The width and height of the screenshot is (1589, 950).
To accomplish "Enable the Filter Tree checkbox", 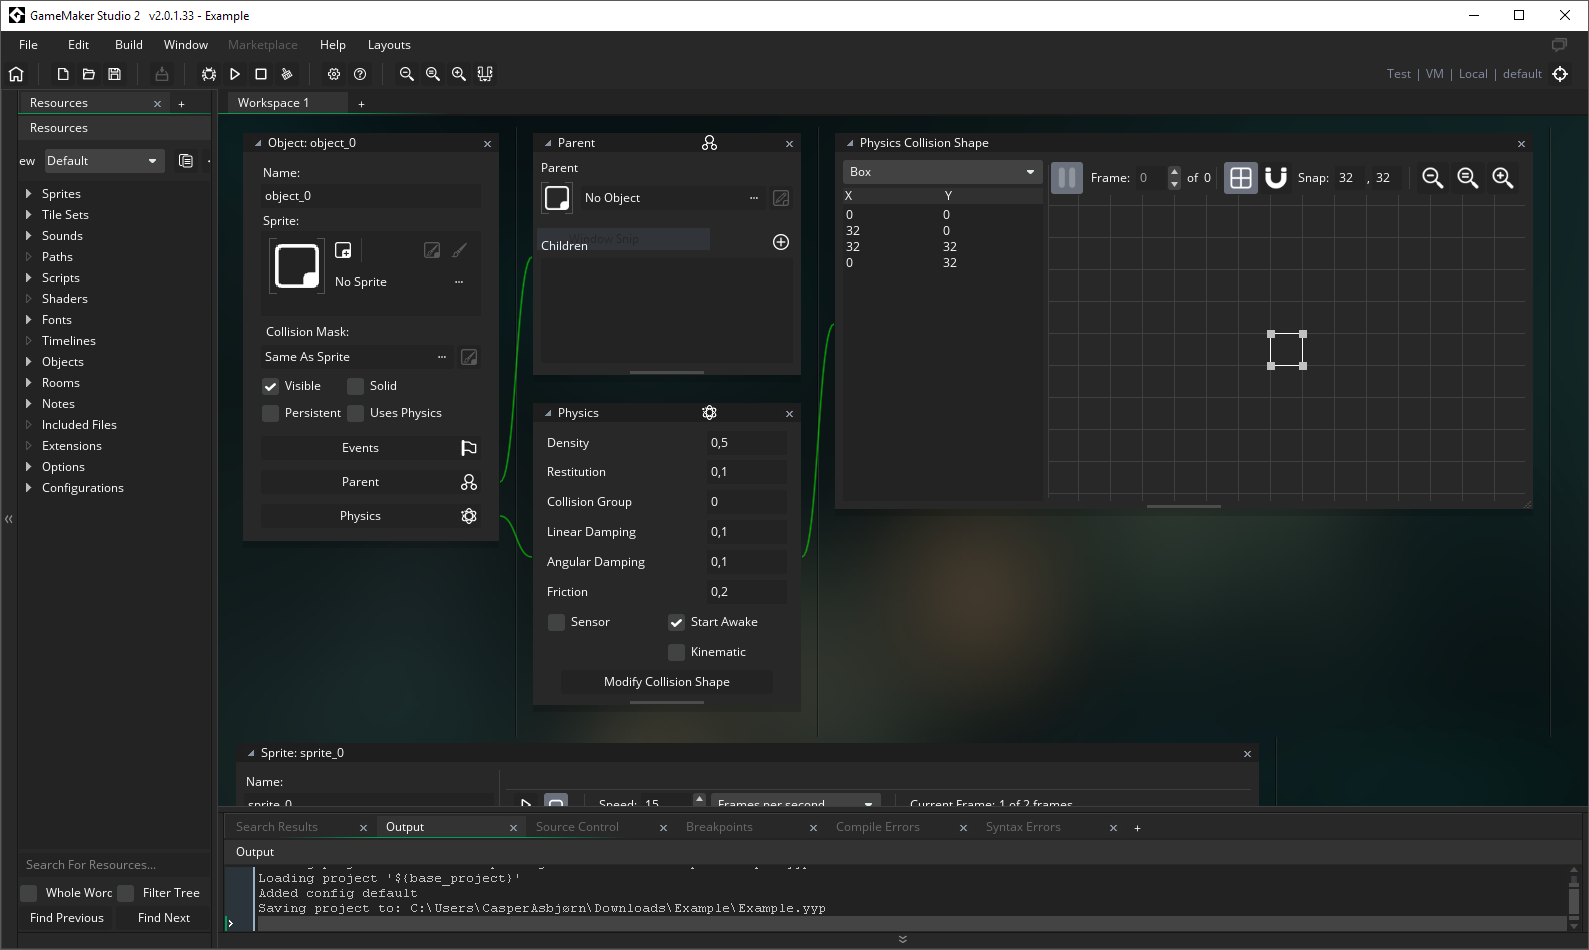I will 125,893.
